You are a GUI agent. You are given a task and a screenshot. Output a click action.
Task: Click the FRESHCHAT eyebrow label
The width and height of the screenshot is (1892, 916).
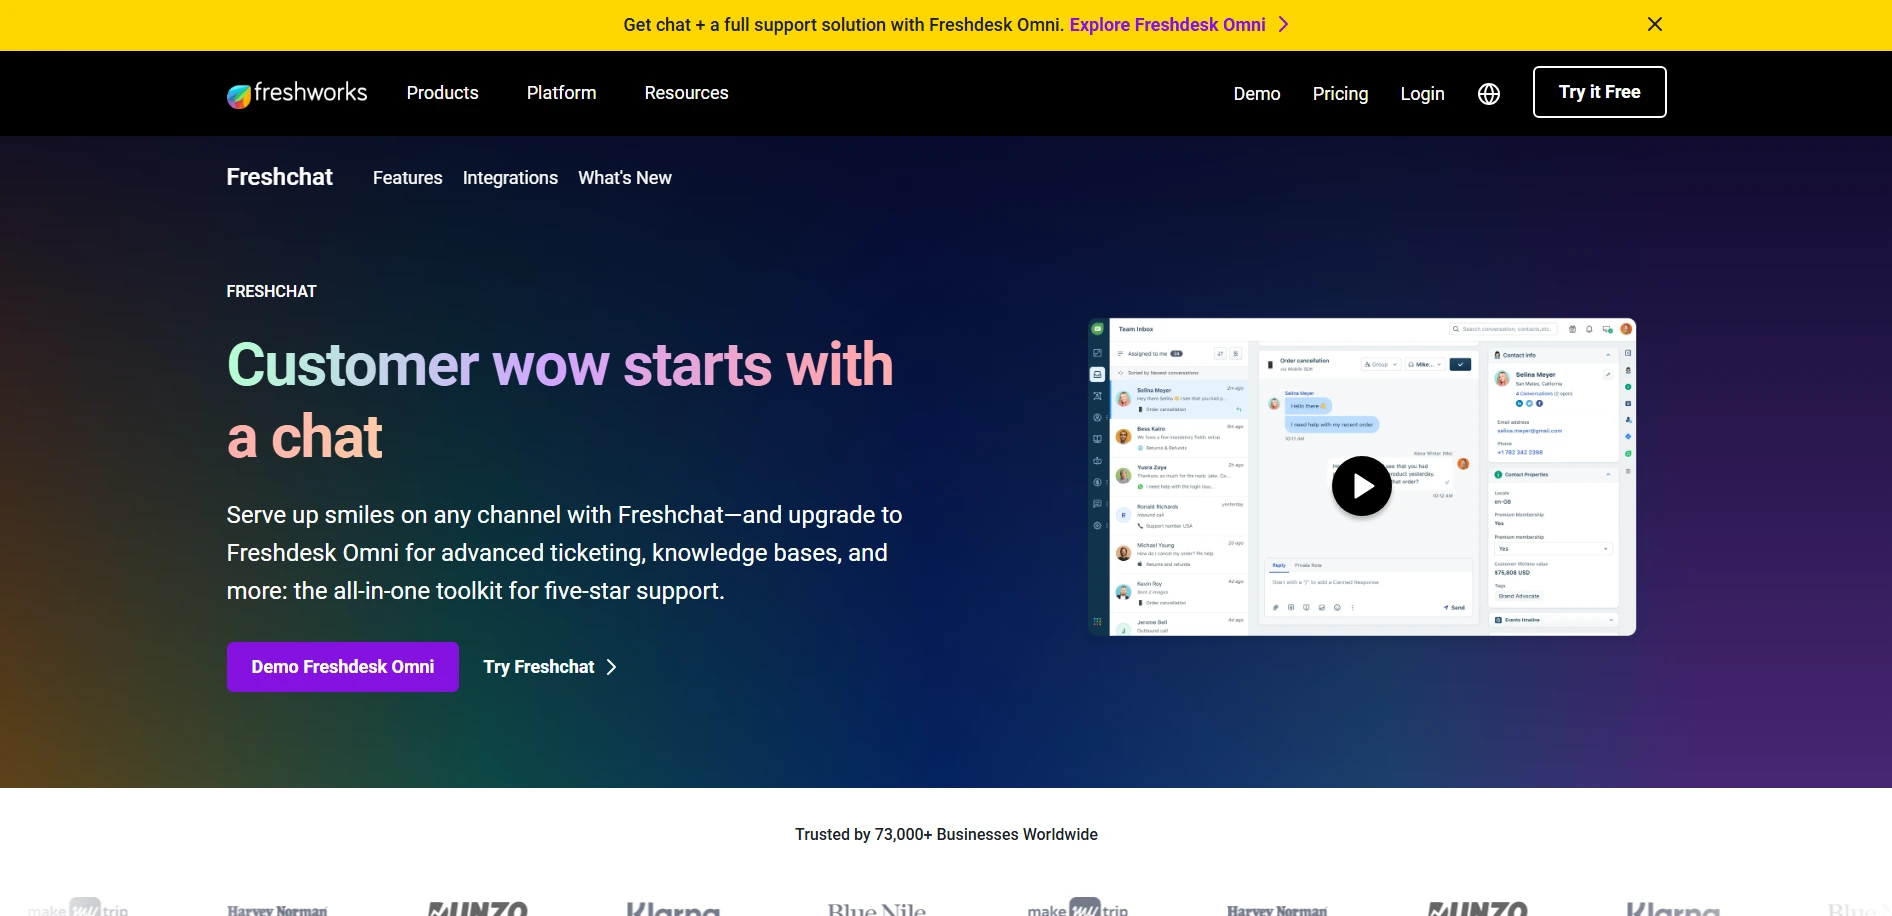[x=271, y=291]
